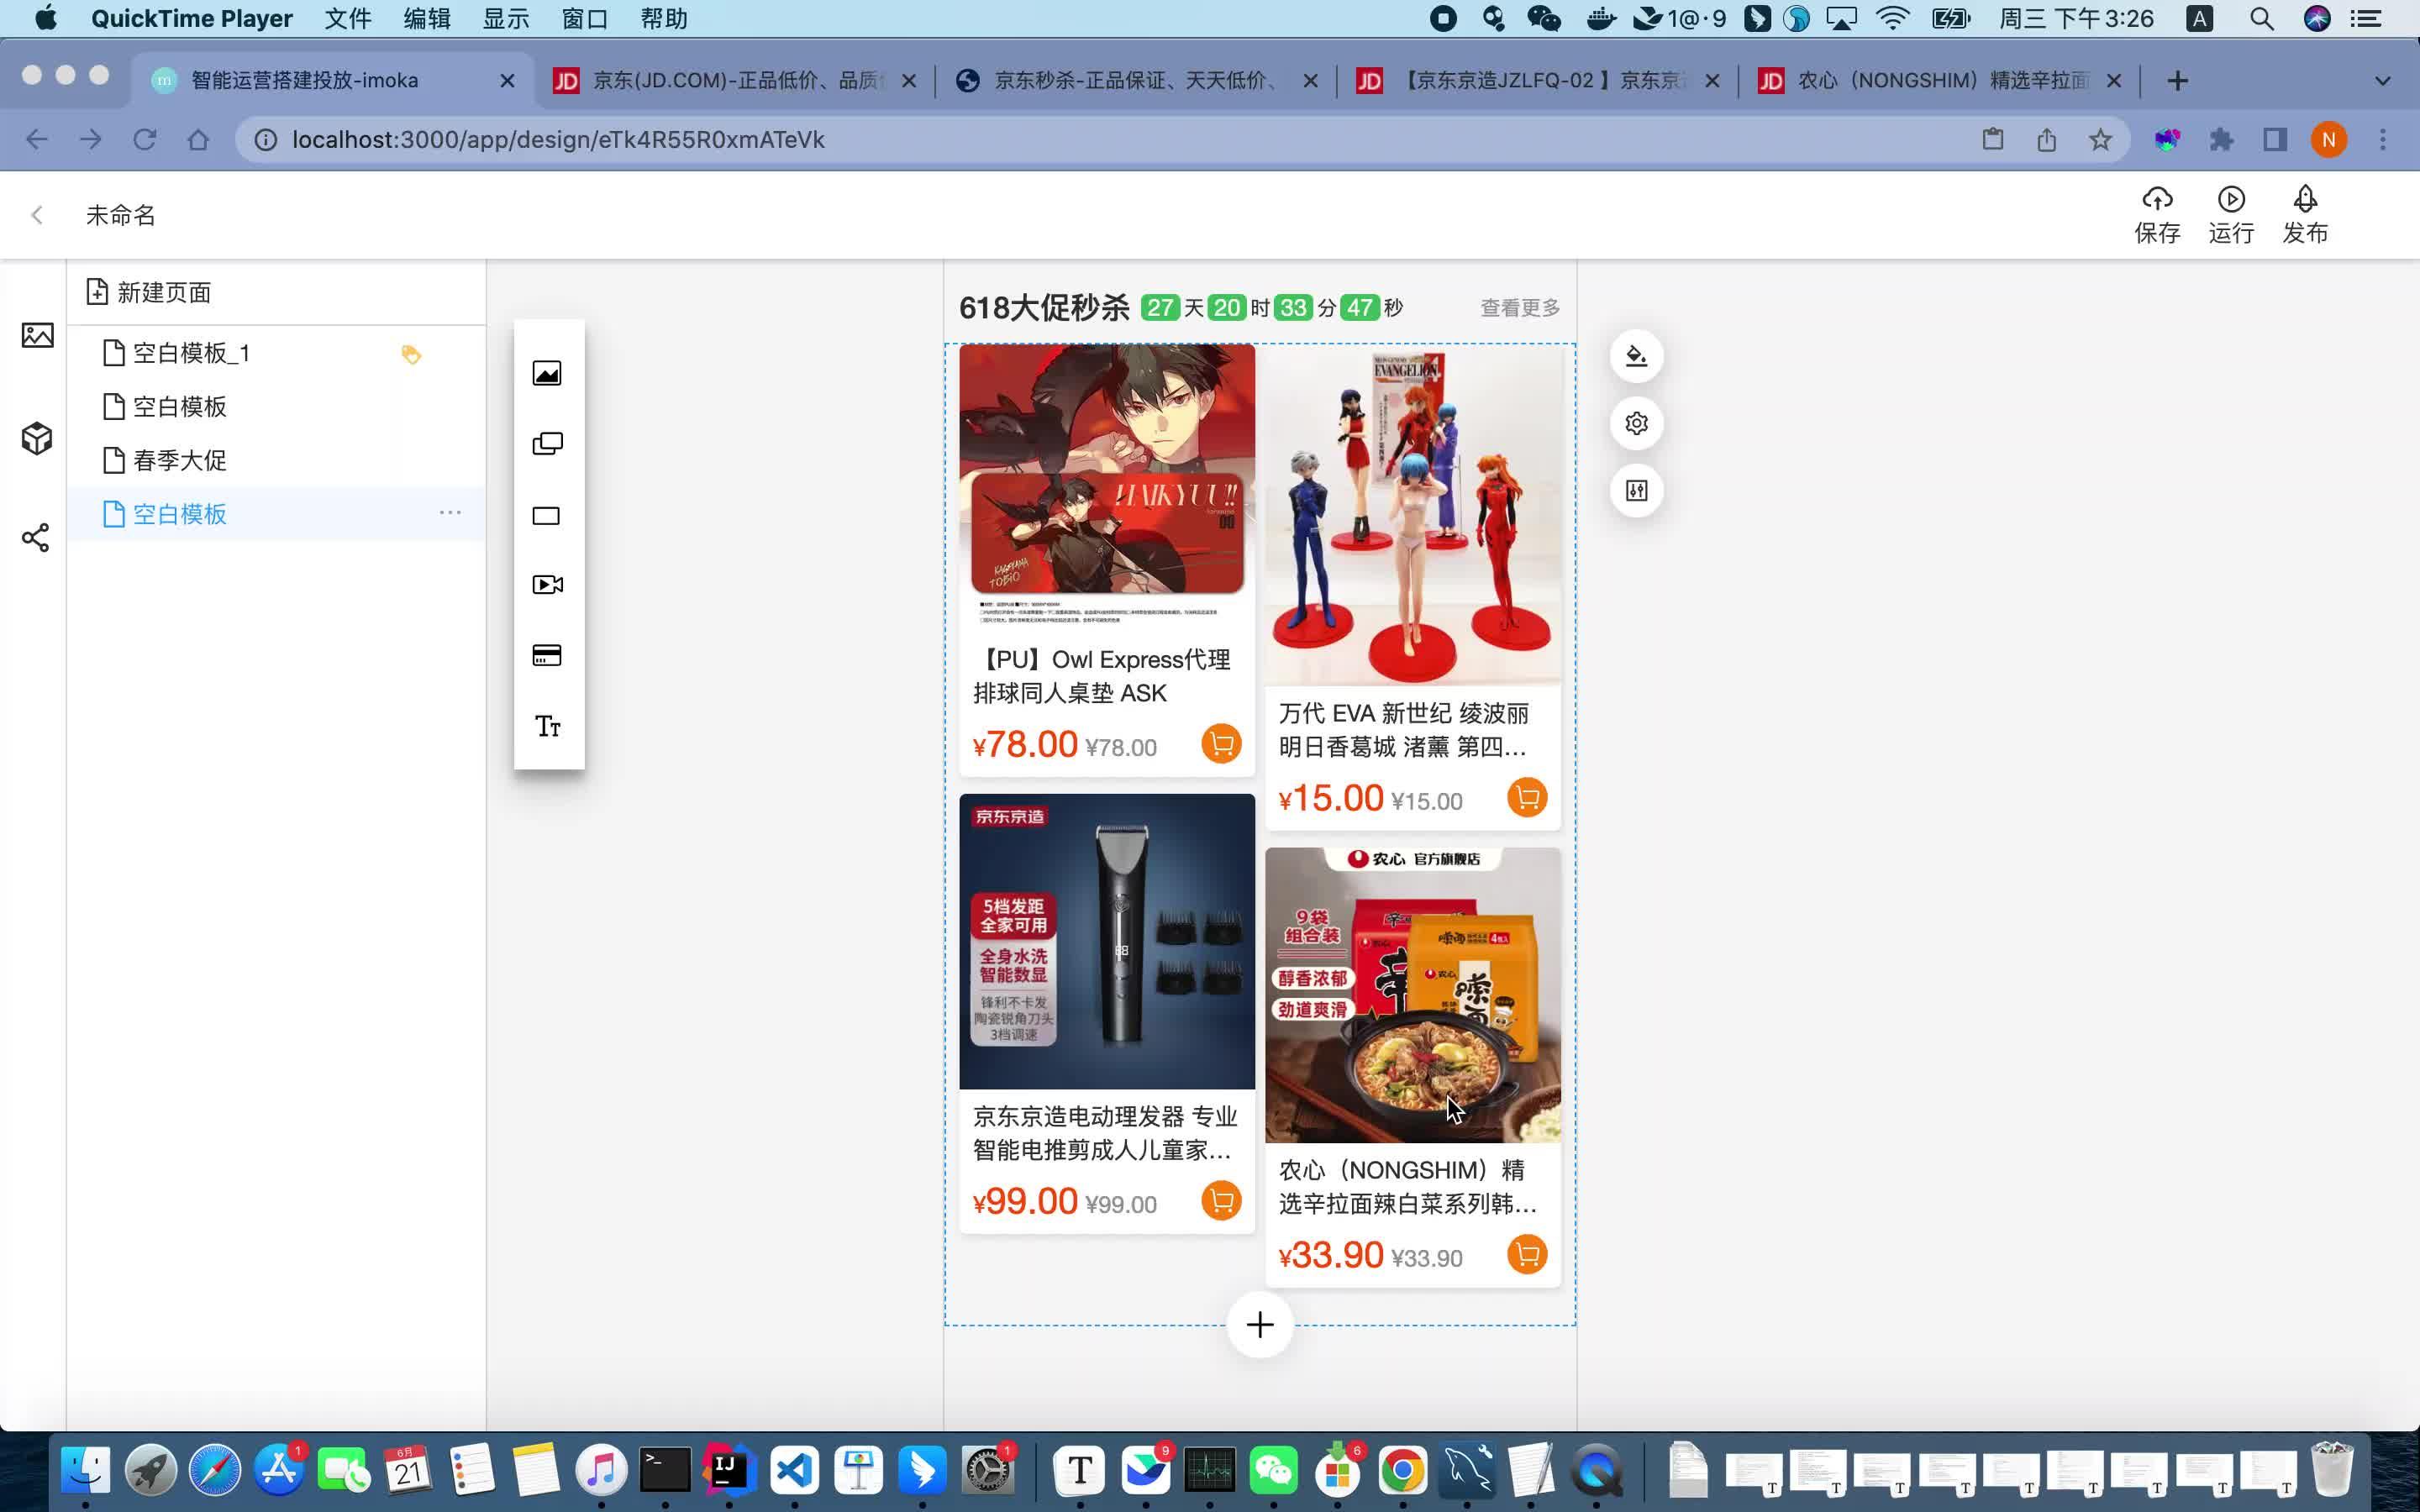Select the 春季大促 page
The height and width of the screenshot is (1512, 2420).
click(x=277, y=460)
